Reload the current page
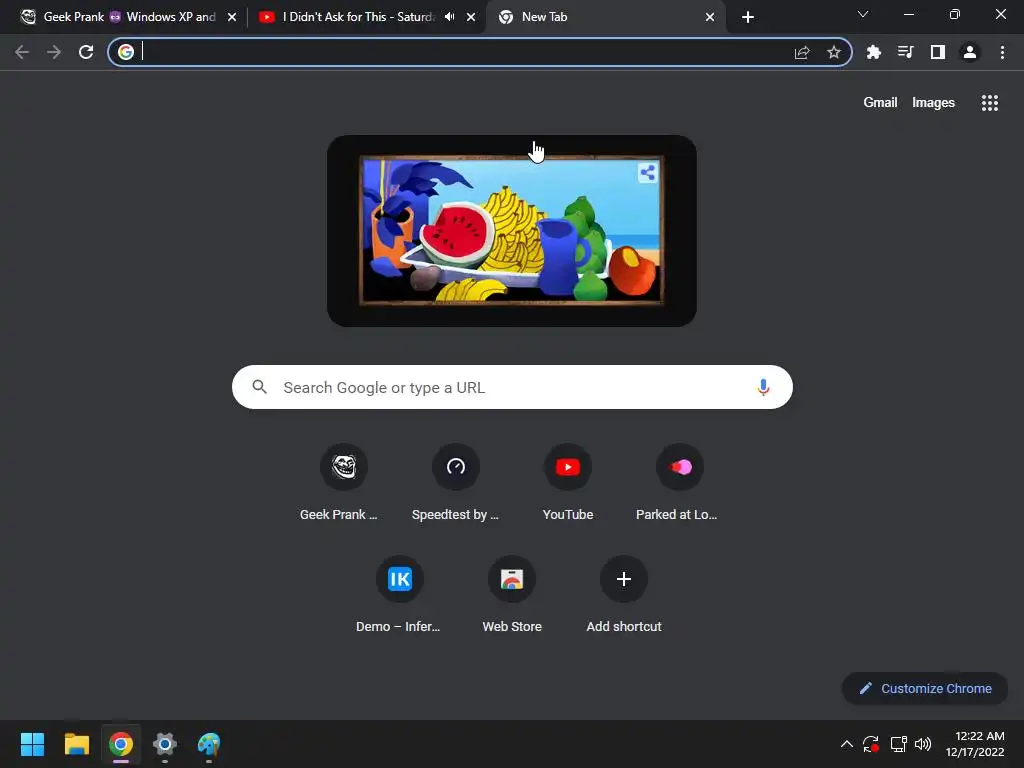This screenshot has width=1024, height=768. point(86,52)
